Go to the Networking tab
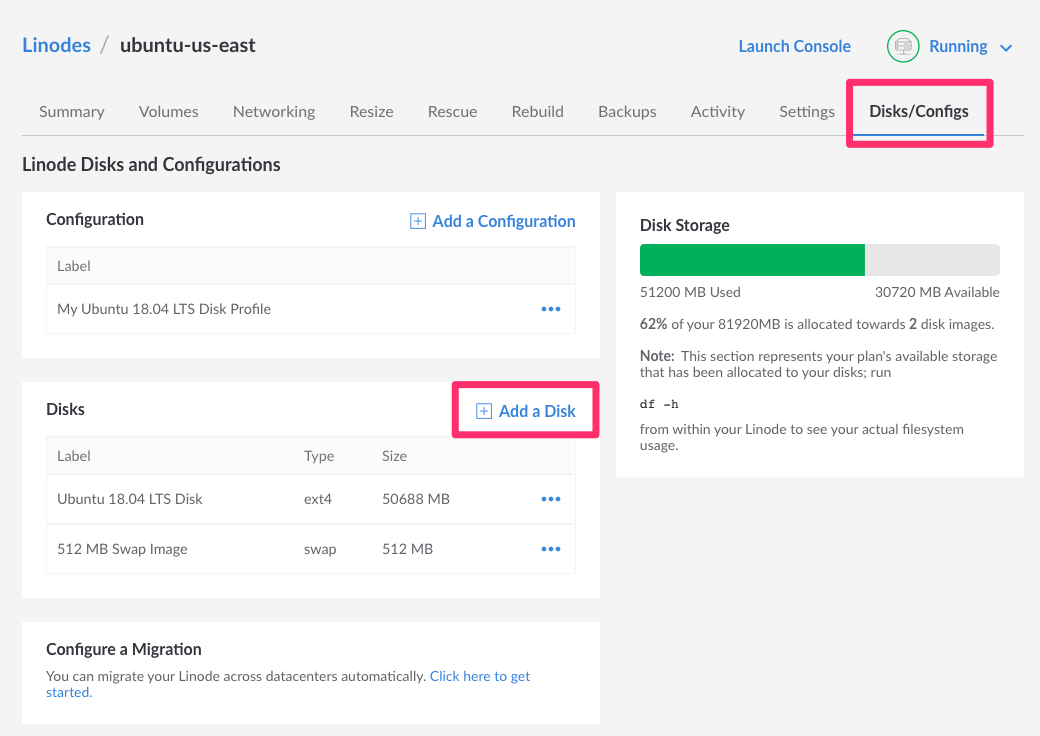This screenshot has height=736, width=1040. point(273,111)
